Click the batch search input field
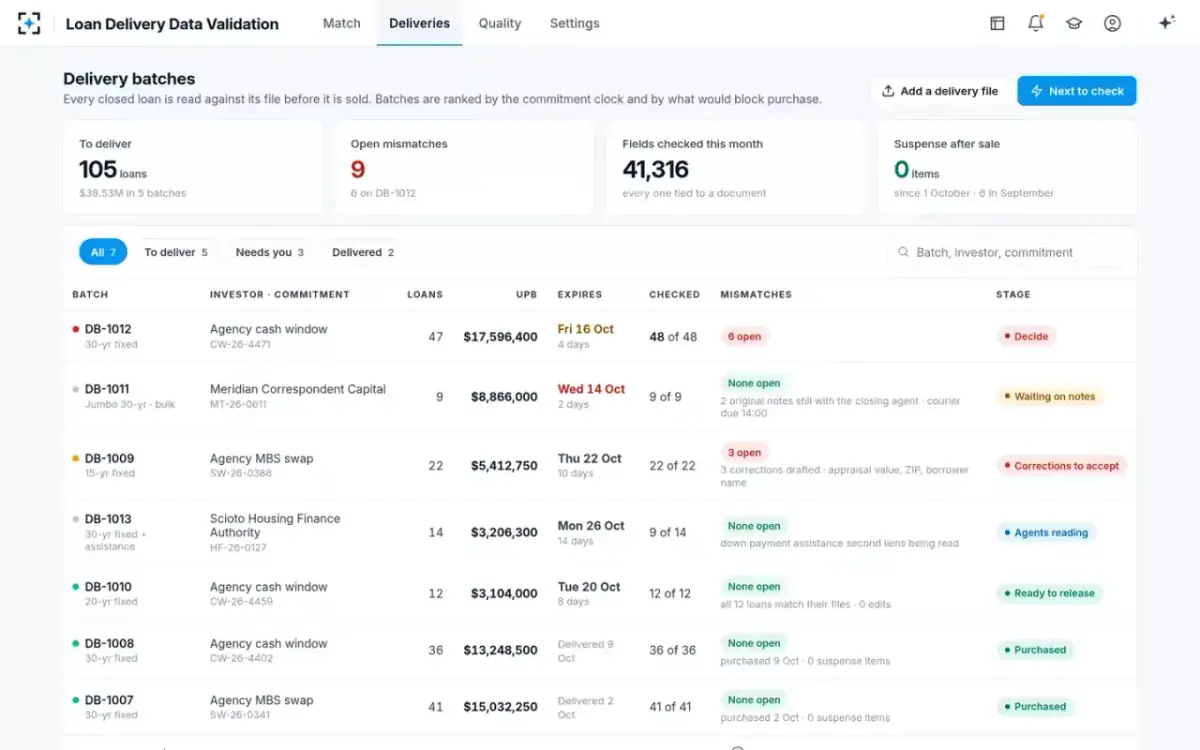 (1005, 253)
